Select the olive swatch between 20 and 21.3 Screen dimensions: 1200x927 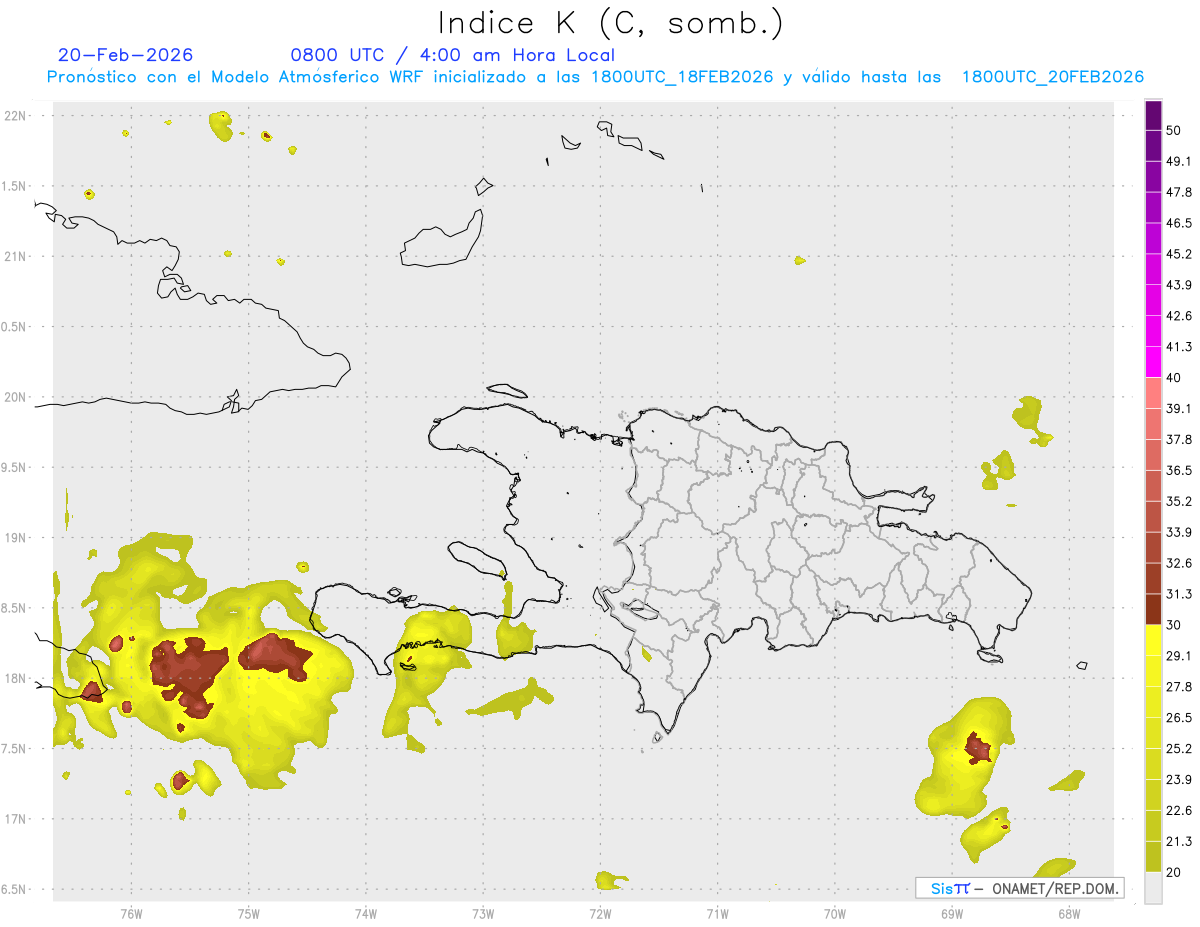coord(1153,857)
